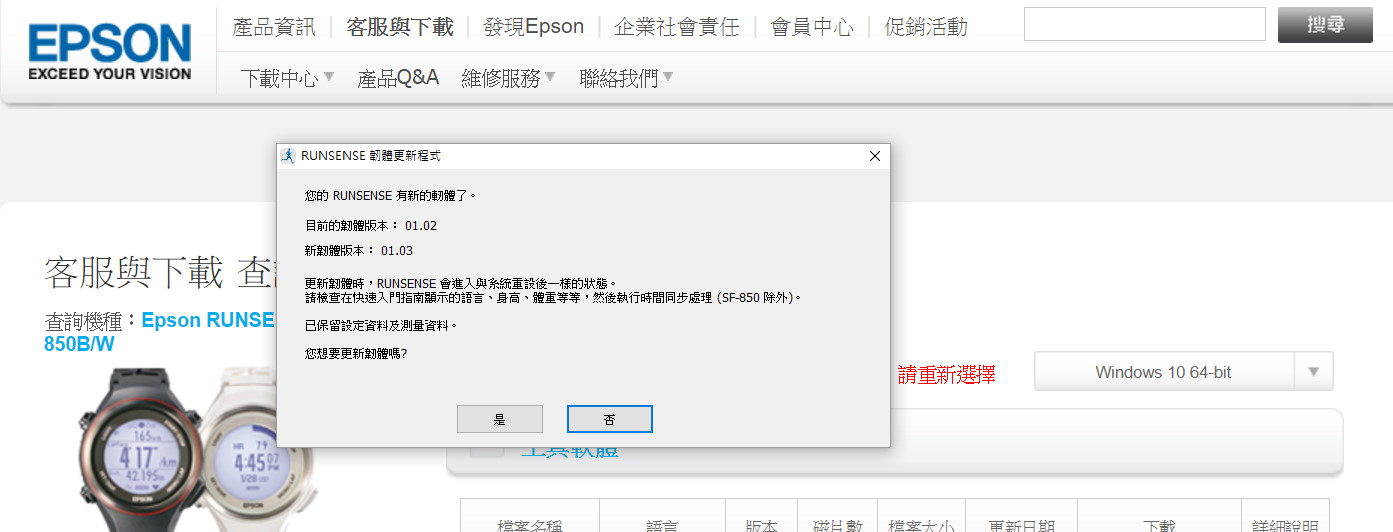Click the 您想要更新韌體嗎 question text
Viewport: 1393px width, 532px height.
coord(356,354)
